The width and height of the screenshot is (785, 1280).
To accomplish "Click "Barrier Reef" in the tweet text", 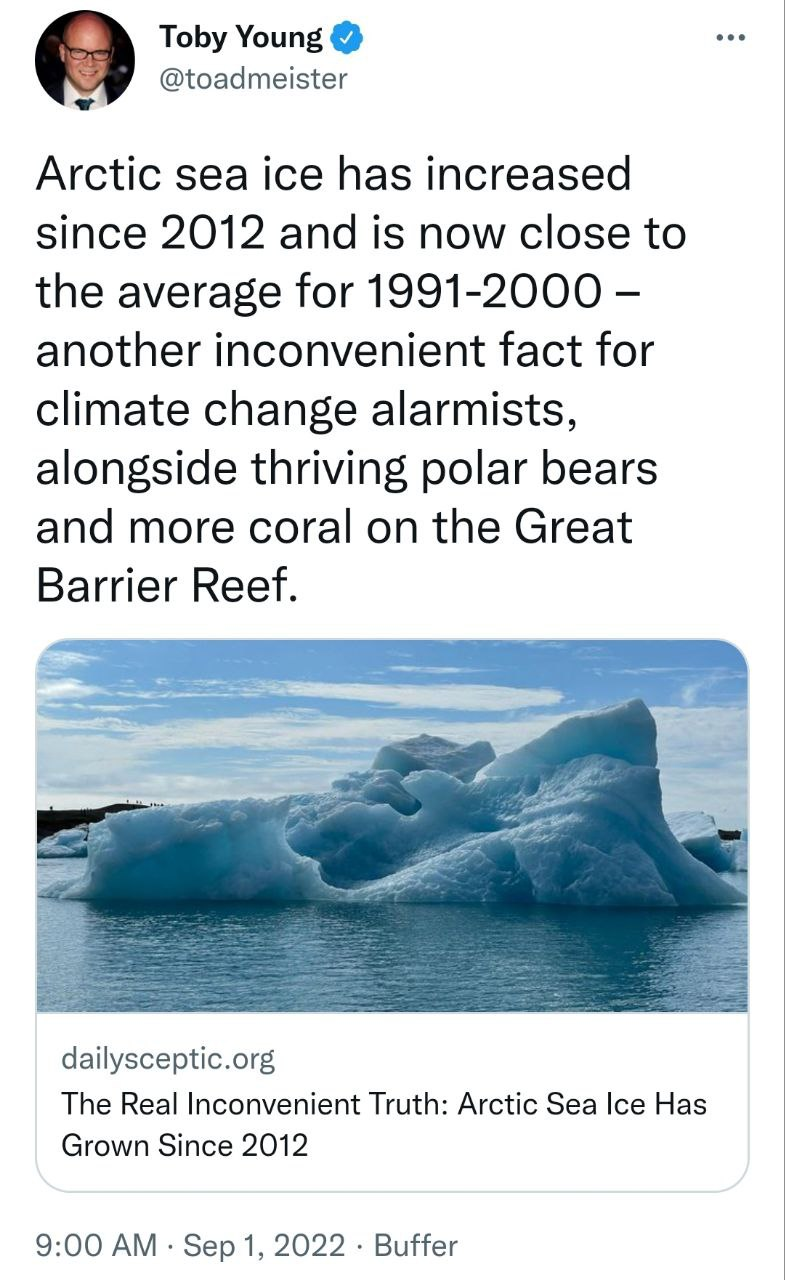I will [165, 585].
